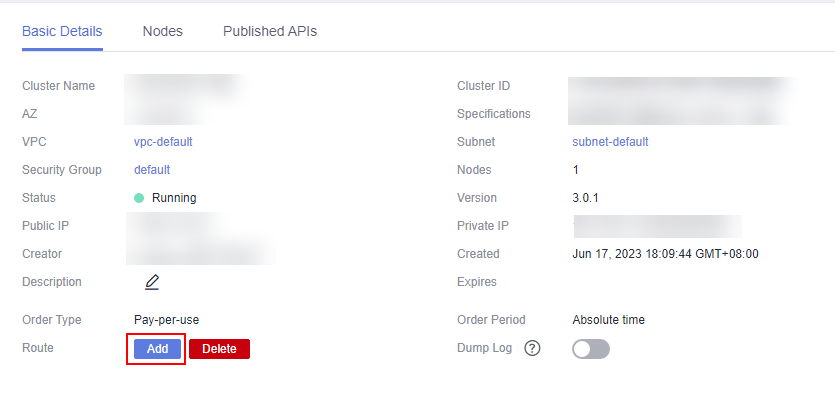
Task: Click the Running status text
Action: [x=174, y=198]
